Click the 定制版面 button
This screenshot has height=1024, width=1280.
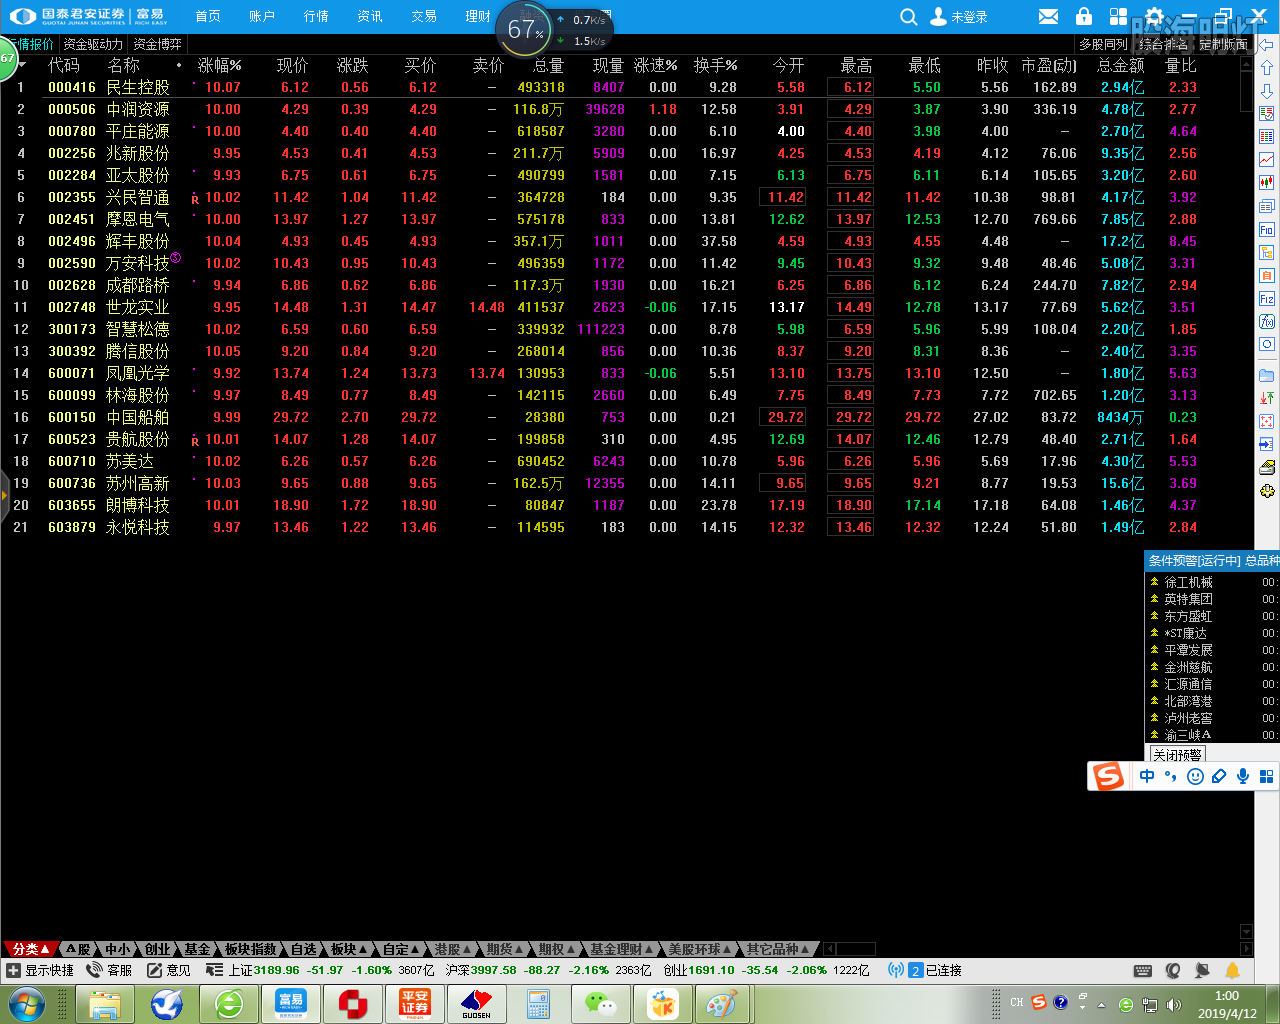(1223, 44)
